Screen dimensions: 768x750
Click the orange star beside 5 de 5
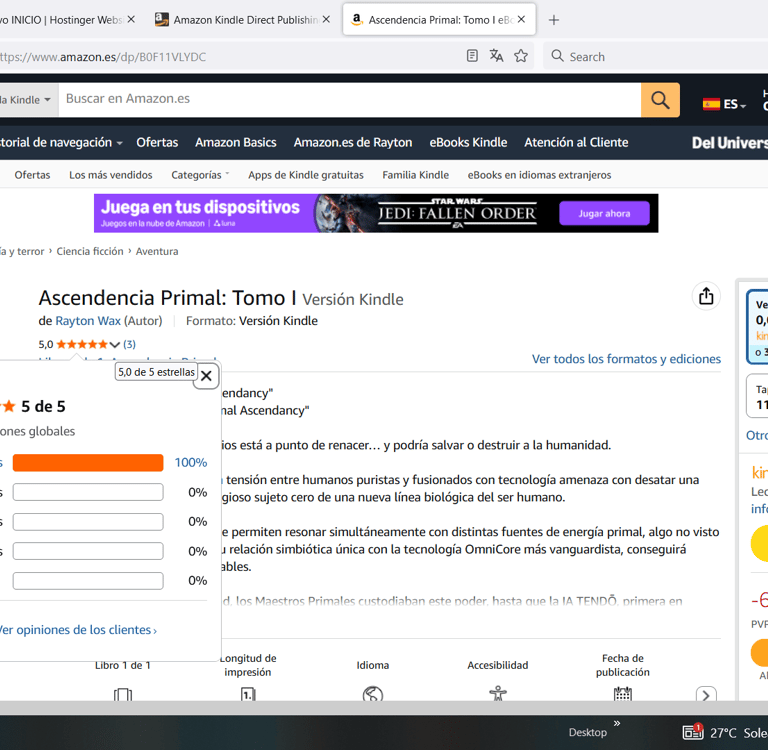point(8,406)
